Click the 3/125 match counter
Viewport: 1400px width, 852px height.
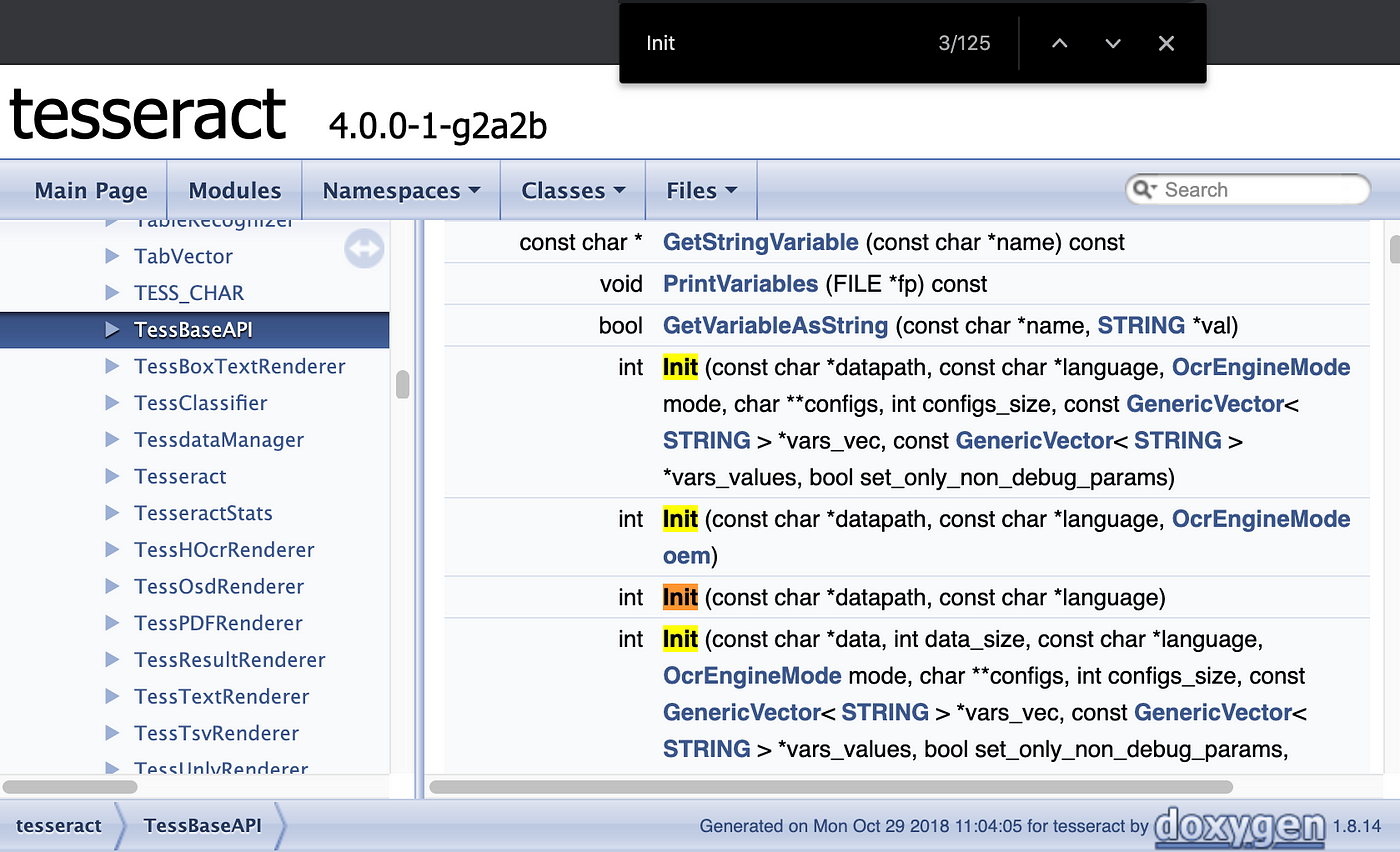point(964,43)
